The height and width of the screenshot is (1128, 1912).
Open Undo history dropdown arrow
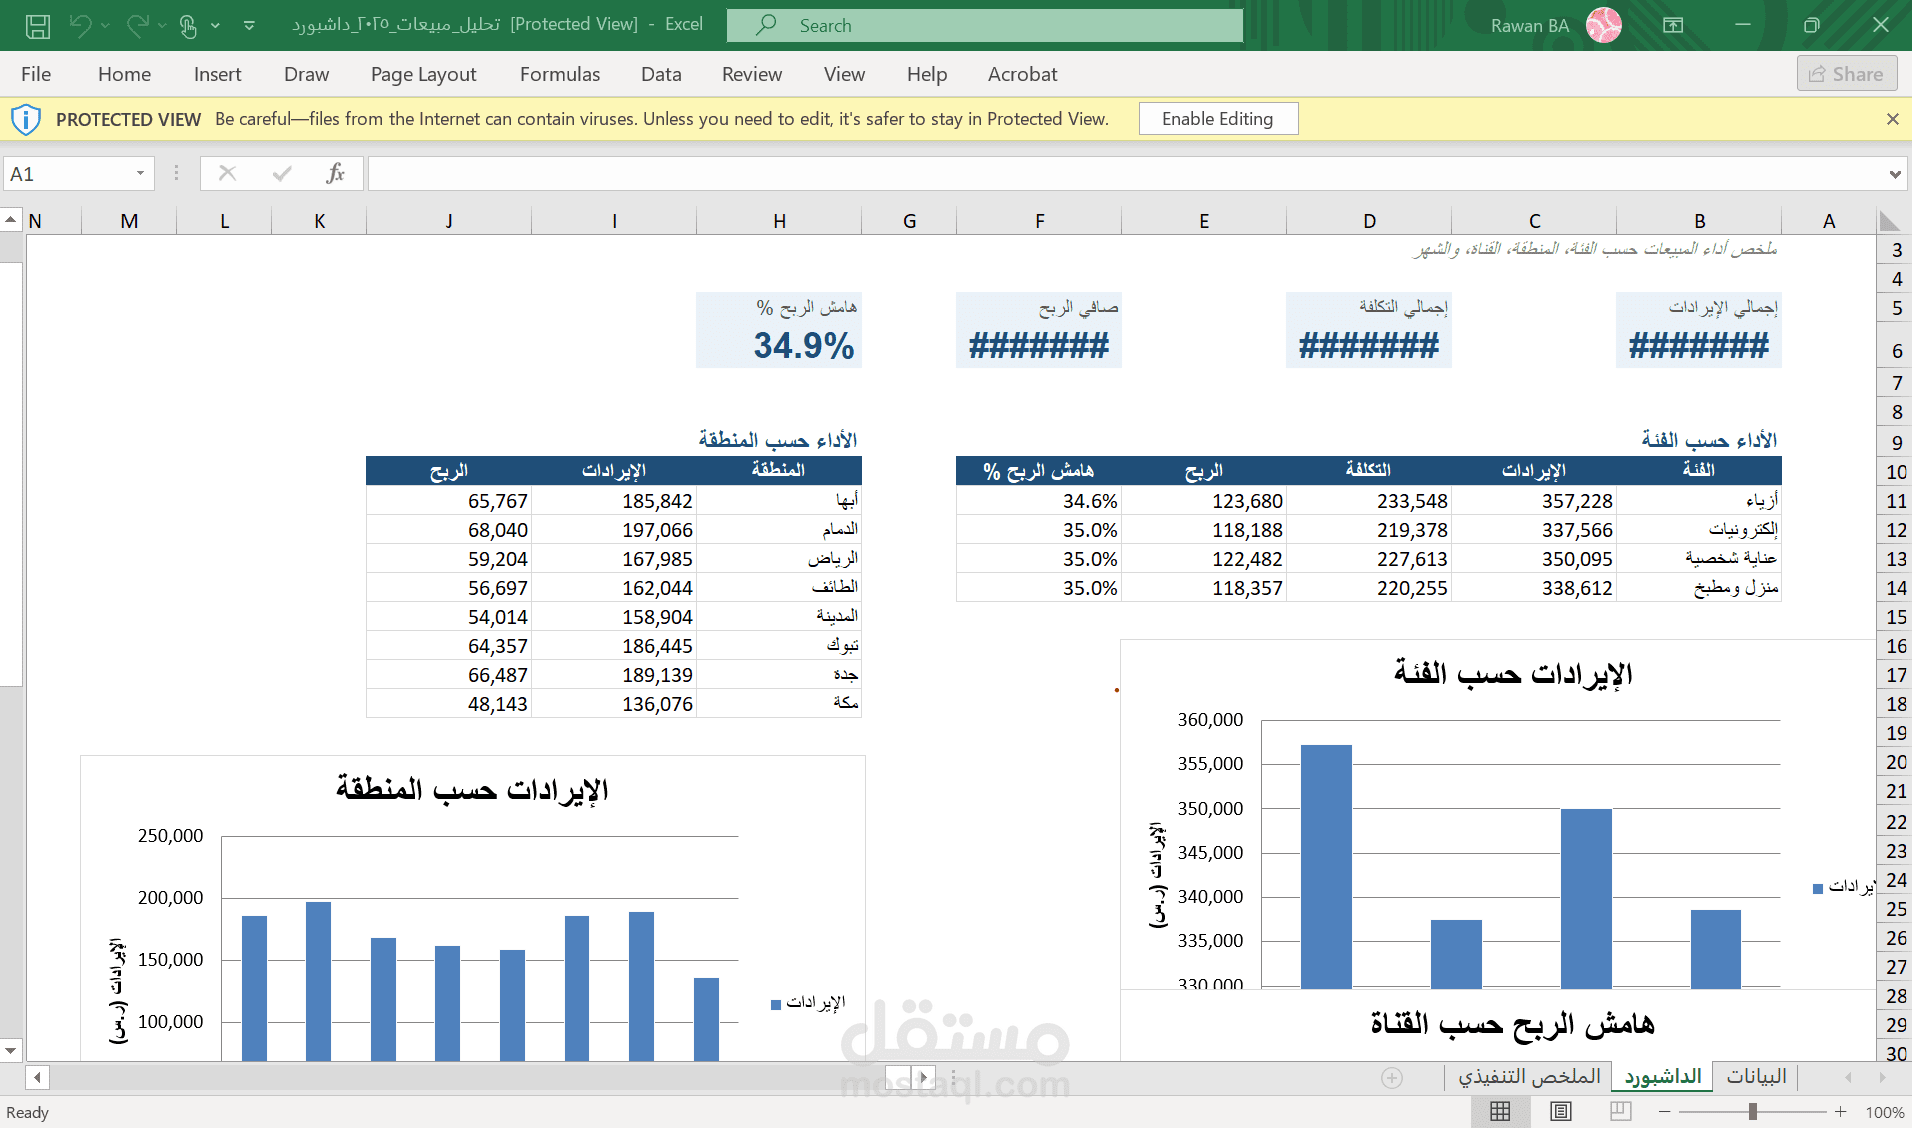[x=105, y=25]
